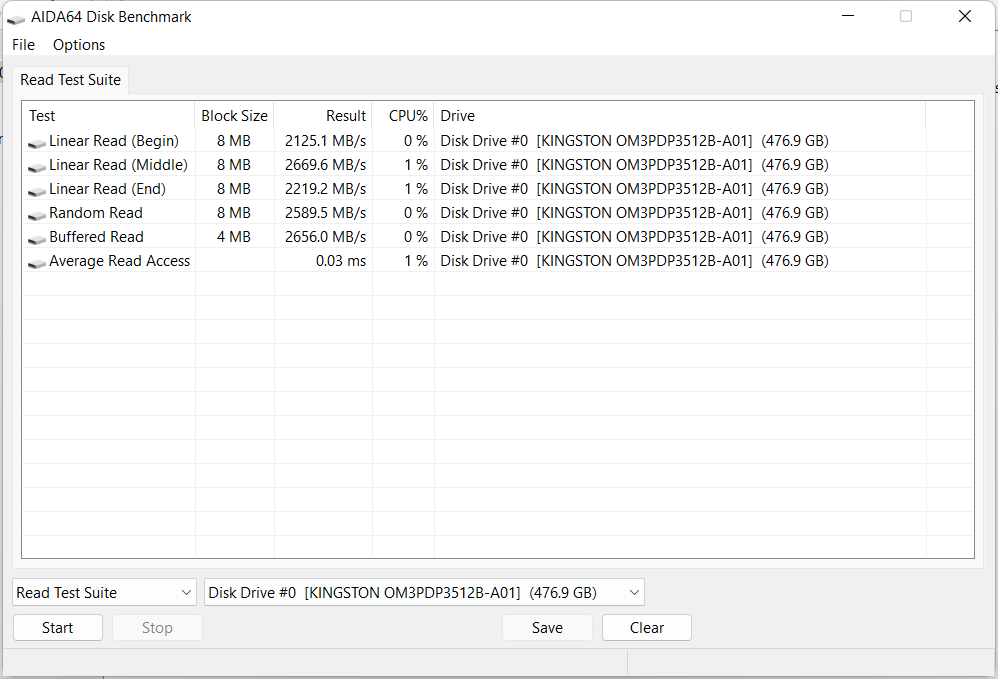Viewport: 998px width, 679px height.
Task: Click the 2219.2 MB/s result value
Action: coord(325,189)
